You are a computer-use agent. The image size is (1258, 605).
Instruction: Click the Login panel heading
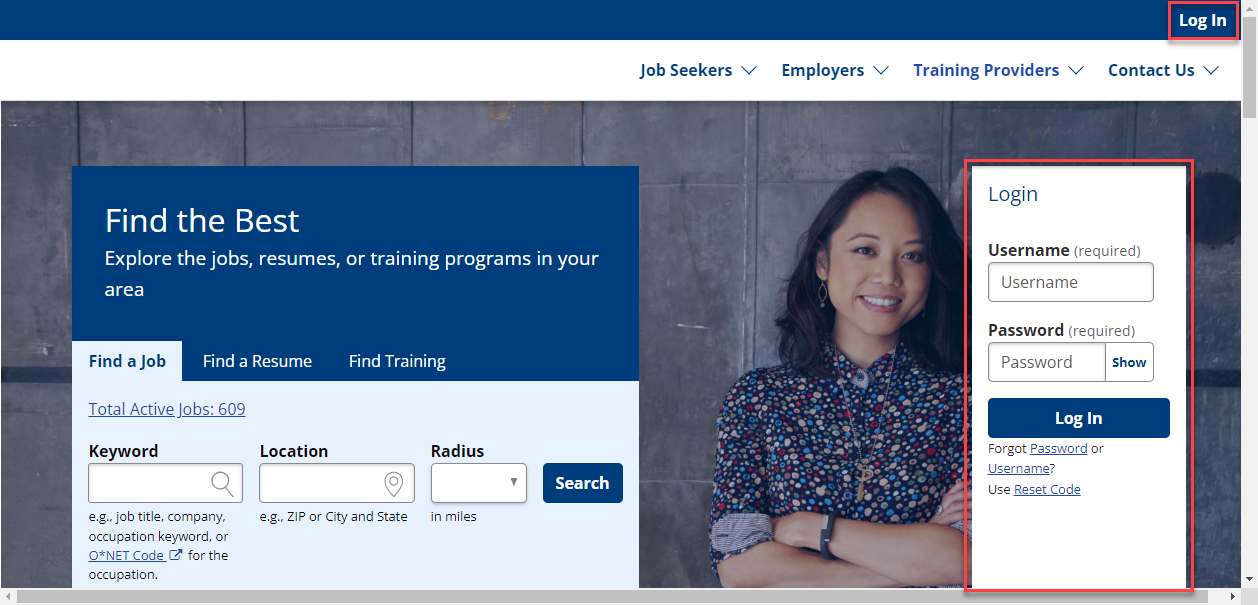click(x=1013, y=194)
